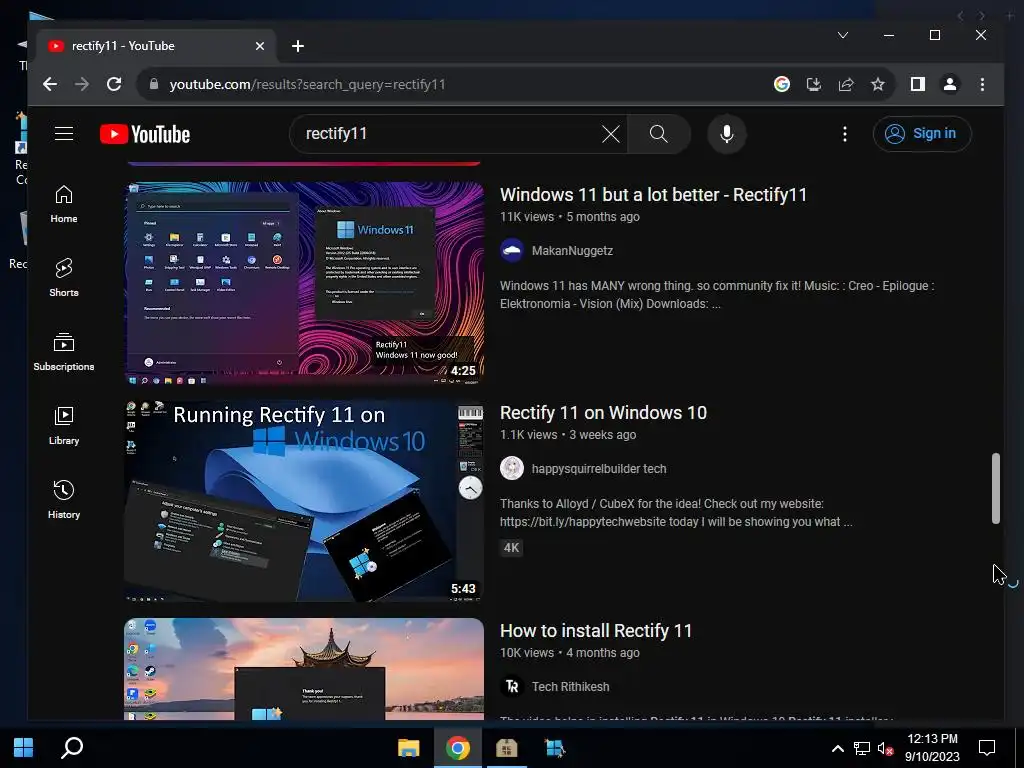Open Running Rectify 11 on Windows 10 thumbnail
This screenshot has height=768, width=1024.
click(304, 502)
